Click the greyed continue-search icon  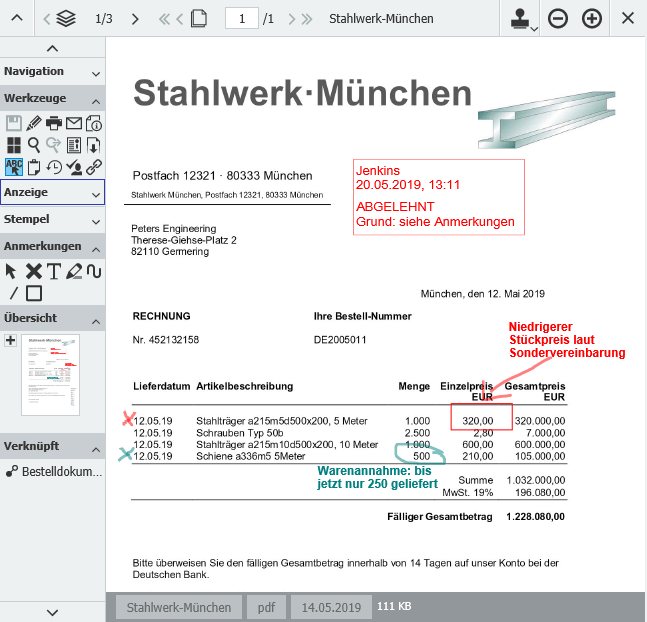pyautogui.click(x=54, y=145)
